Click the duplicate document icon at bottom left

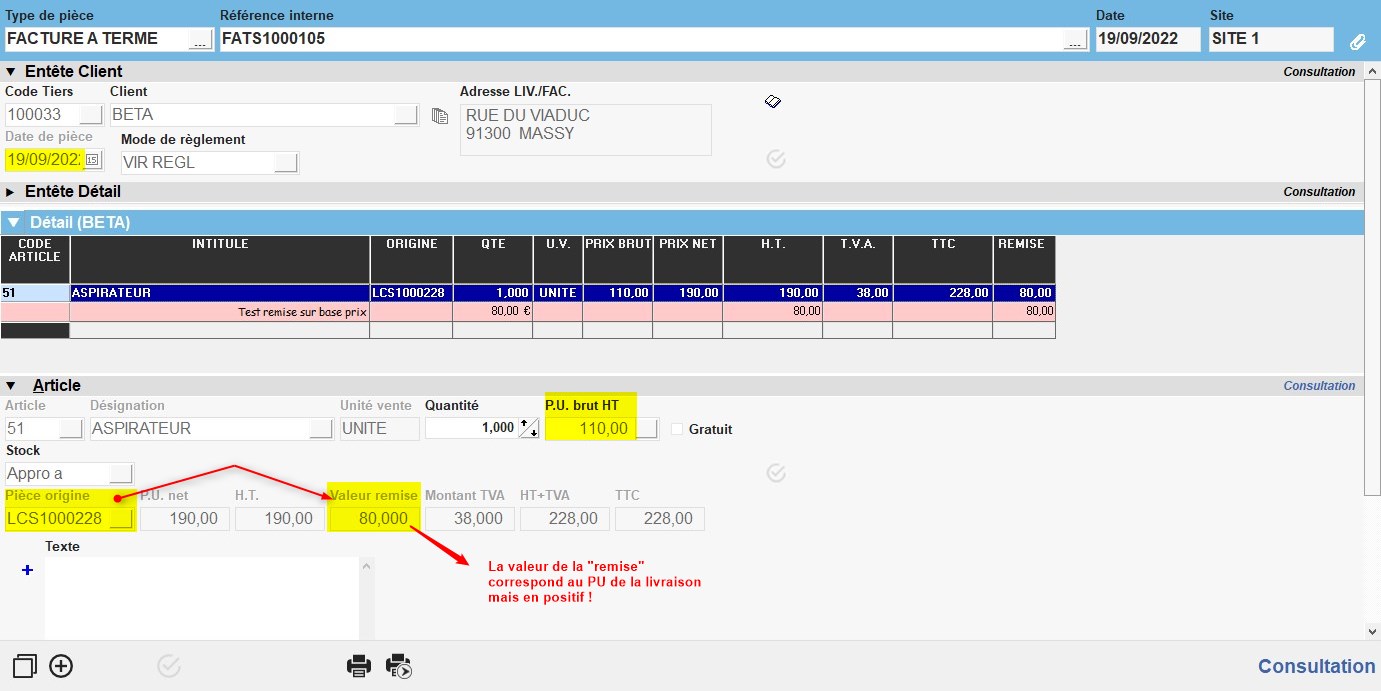[25, 666]
